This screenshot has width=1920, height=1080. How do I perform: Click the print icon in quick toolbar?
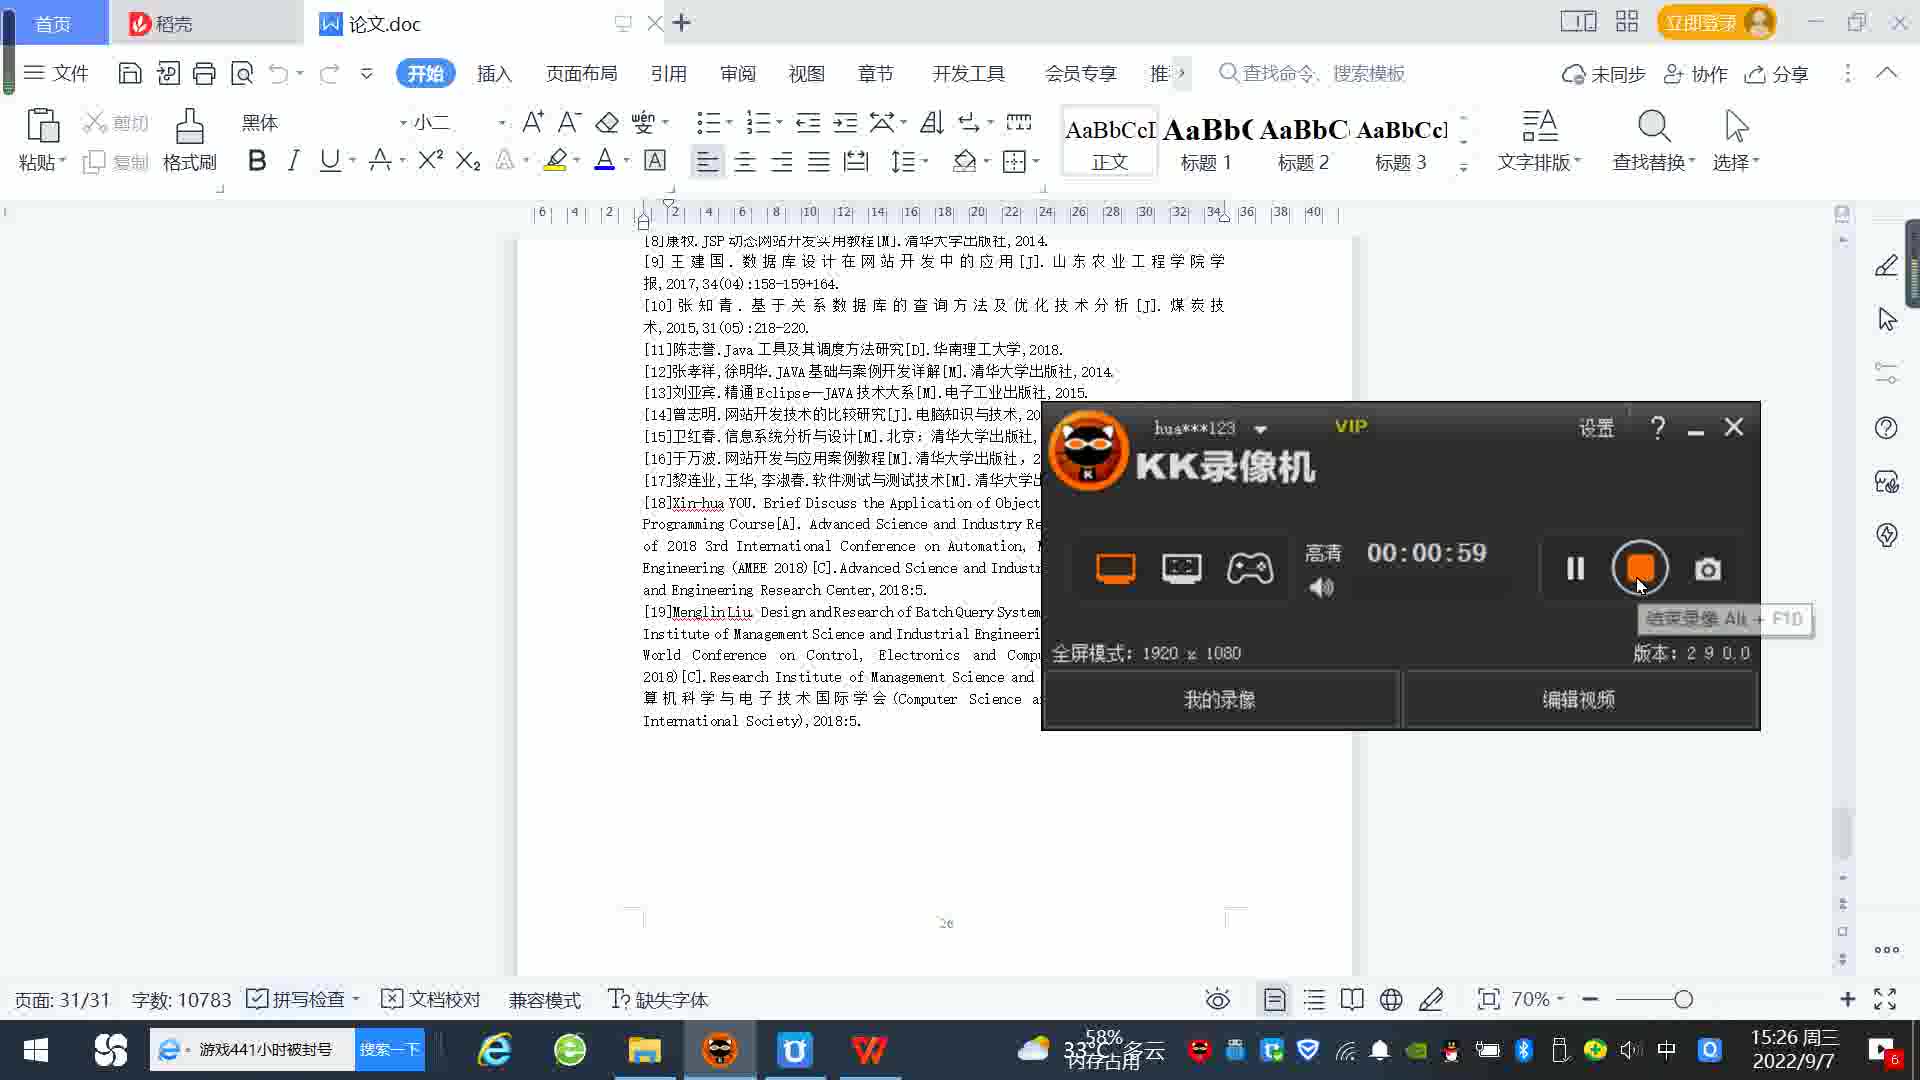coord(204,73)
